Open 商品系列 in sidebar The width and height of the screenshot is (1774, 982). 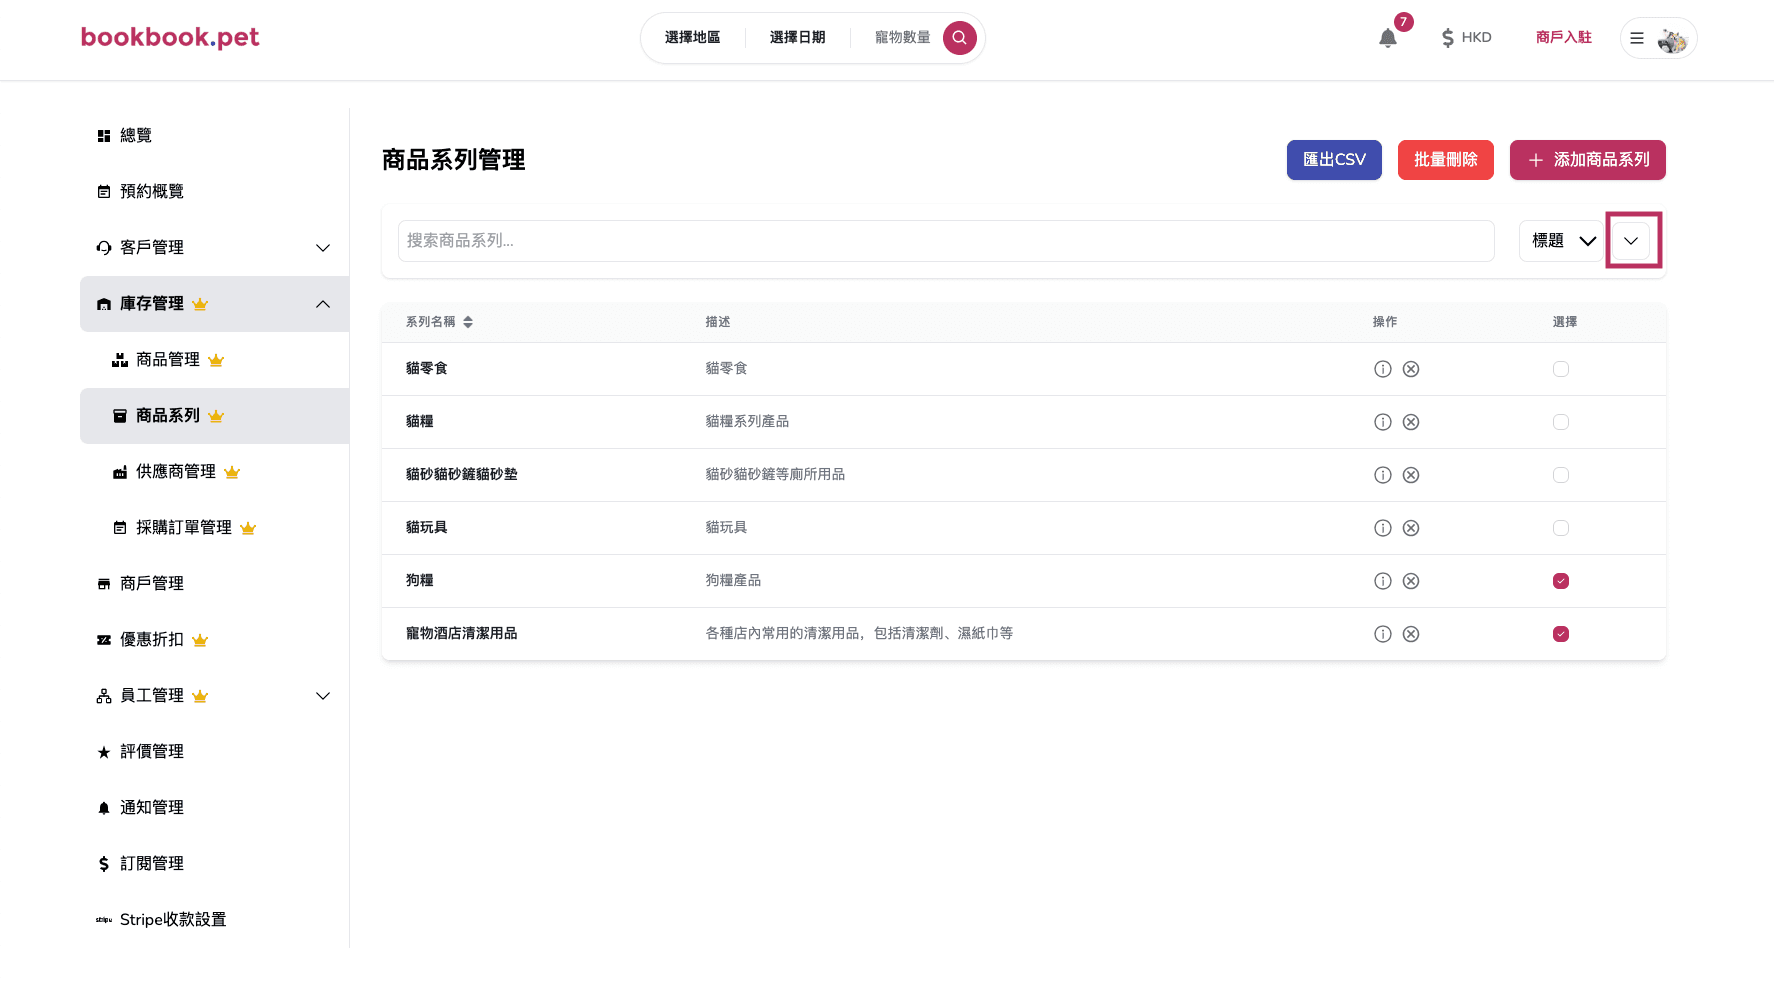point(214,416)
